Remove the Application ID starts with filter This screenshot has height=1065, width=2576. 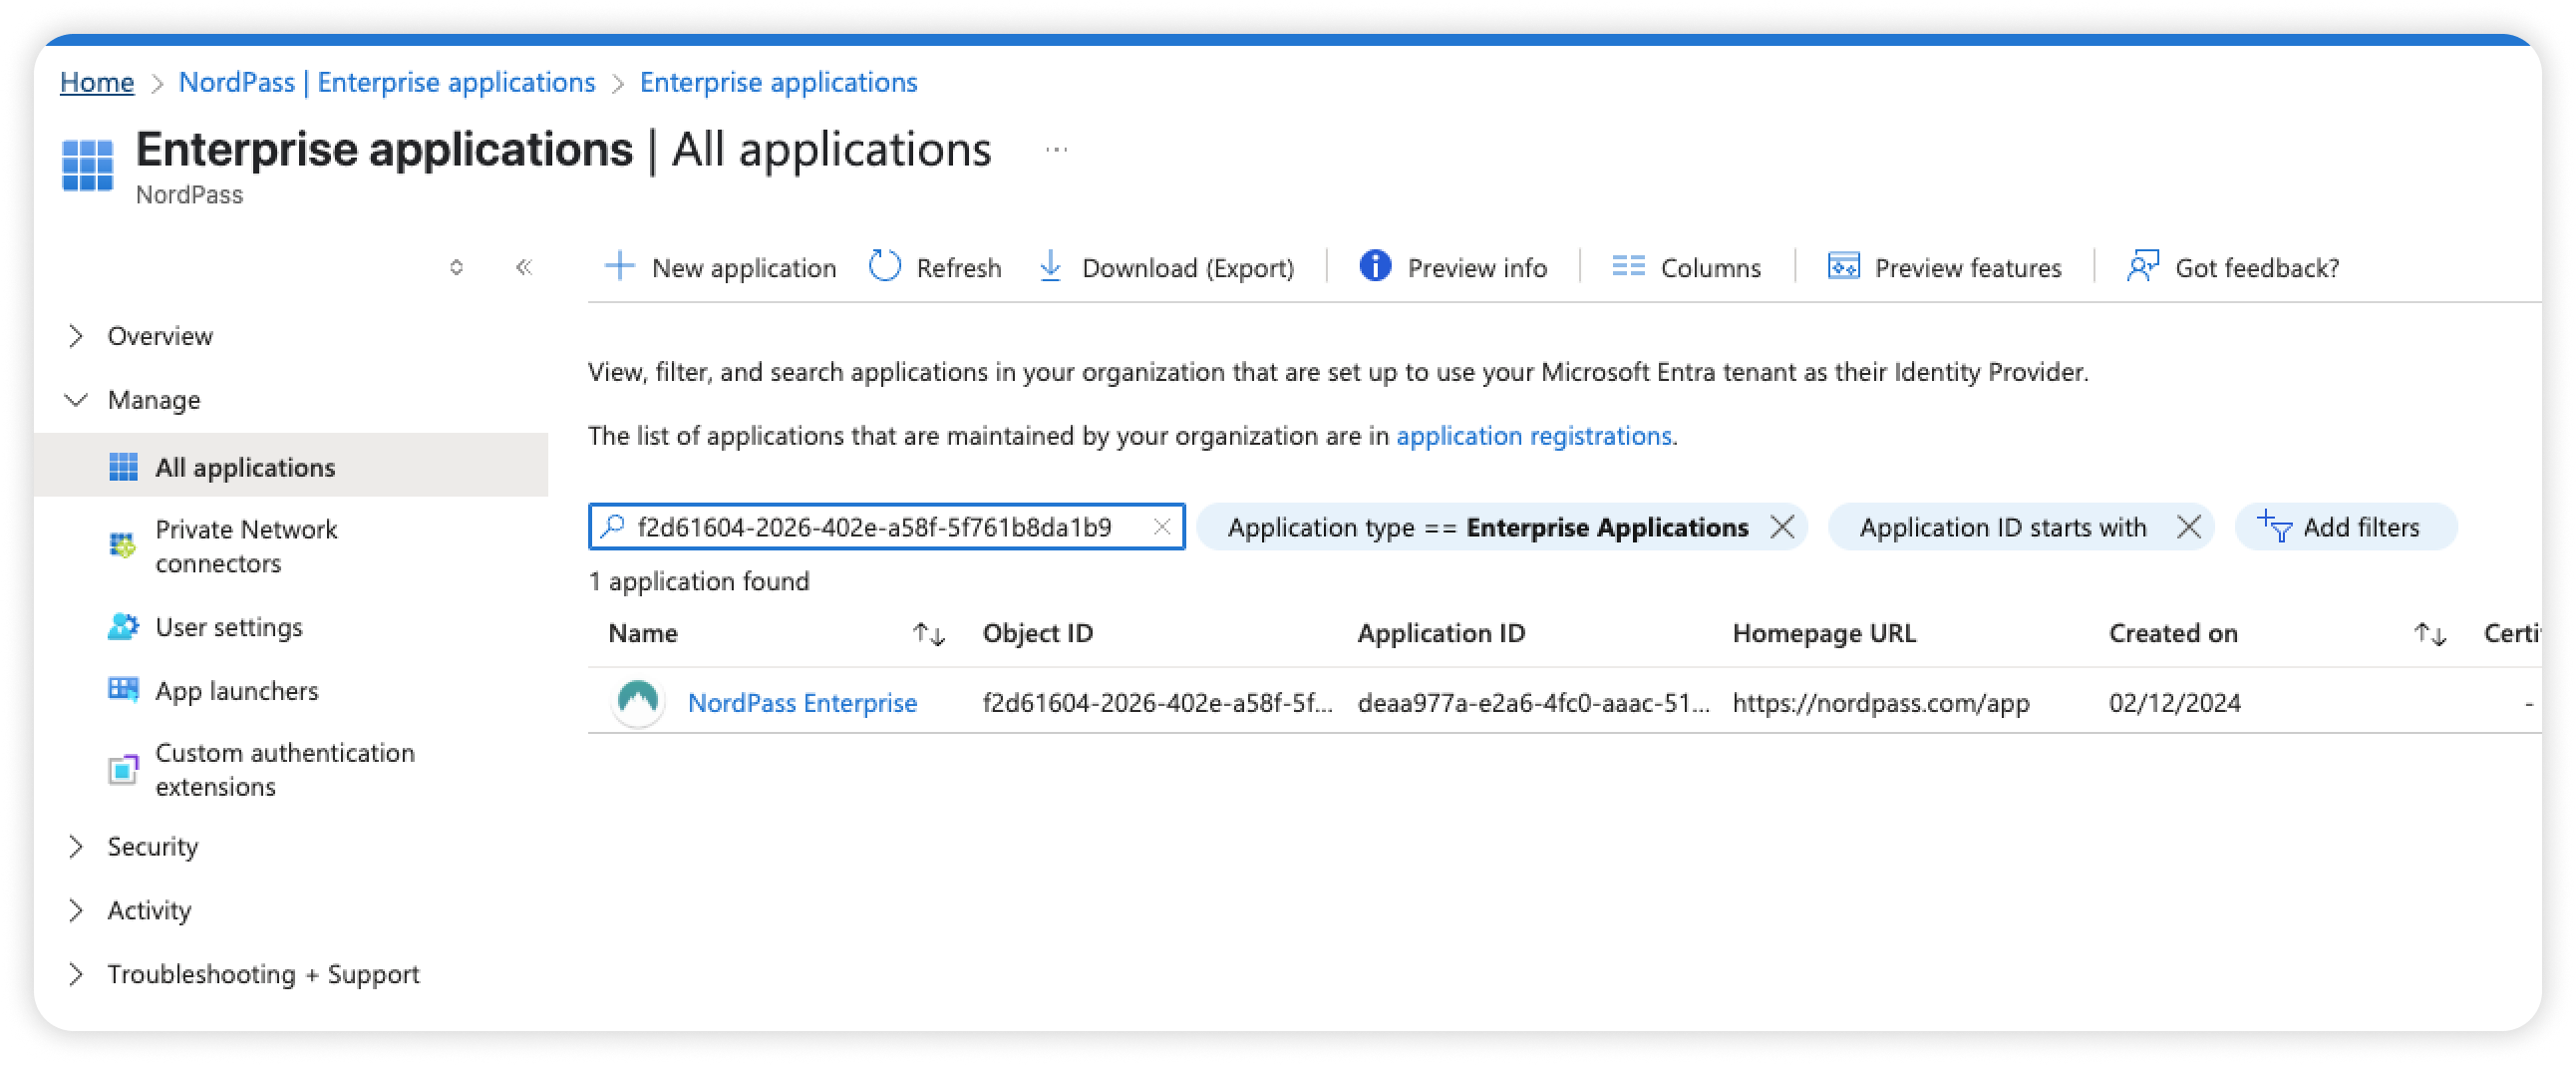(2188, 526)
